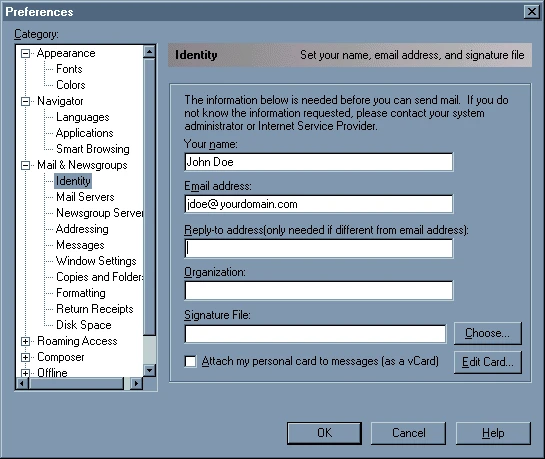Open the Fonts preferences item
Image resolution: width=545 pixels, height=459 pixels.
click(69, 69)
